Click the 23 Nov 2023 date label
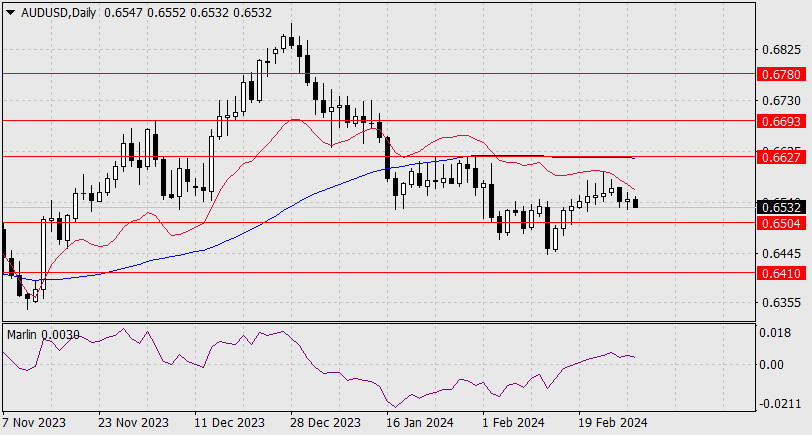 pyautogui.click(x=134, y=423)
